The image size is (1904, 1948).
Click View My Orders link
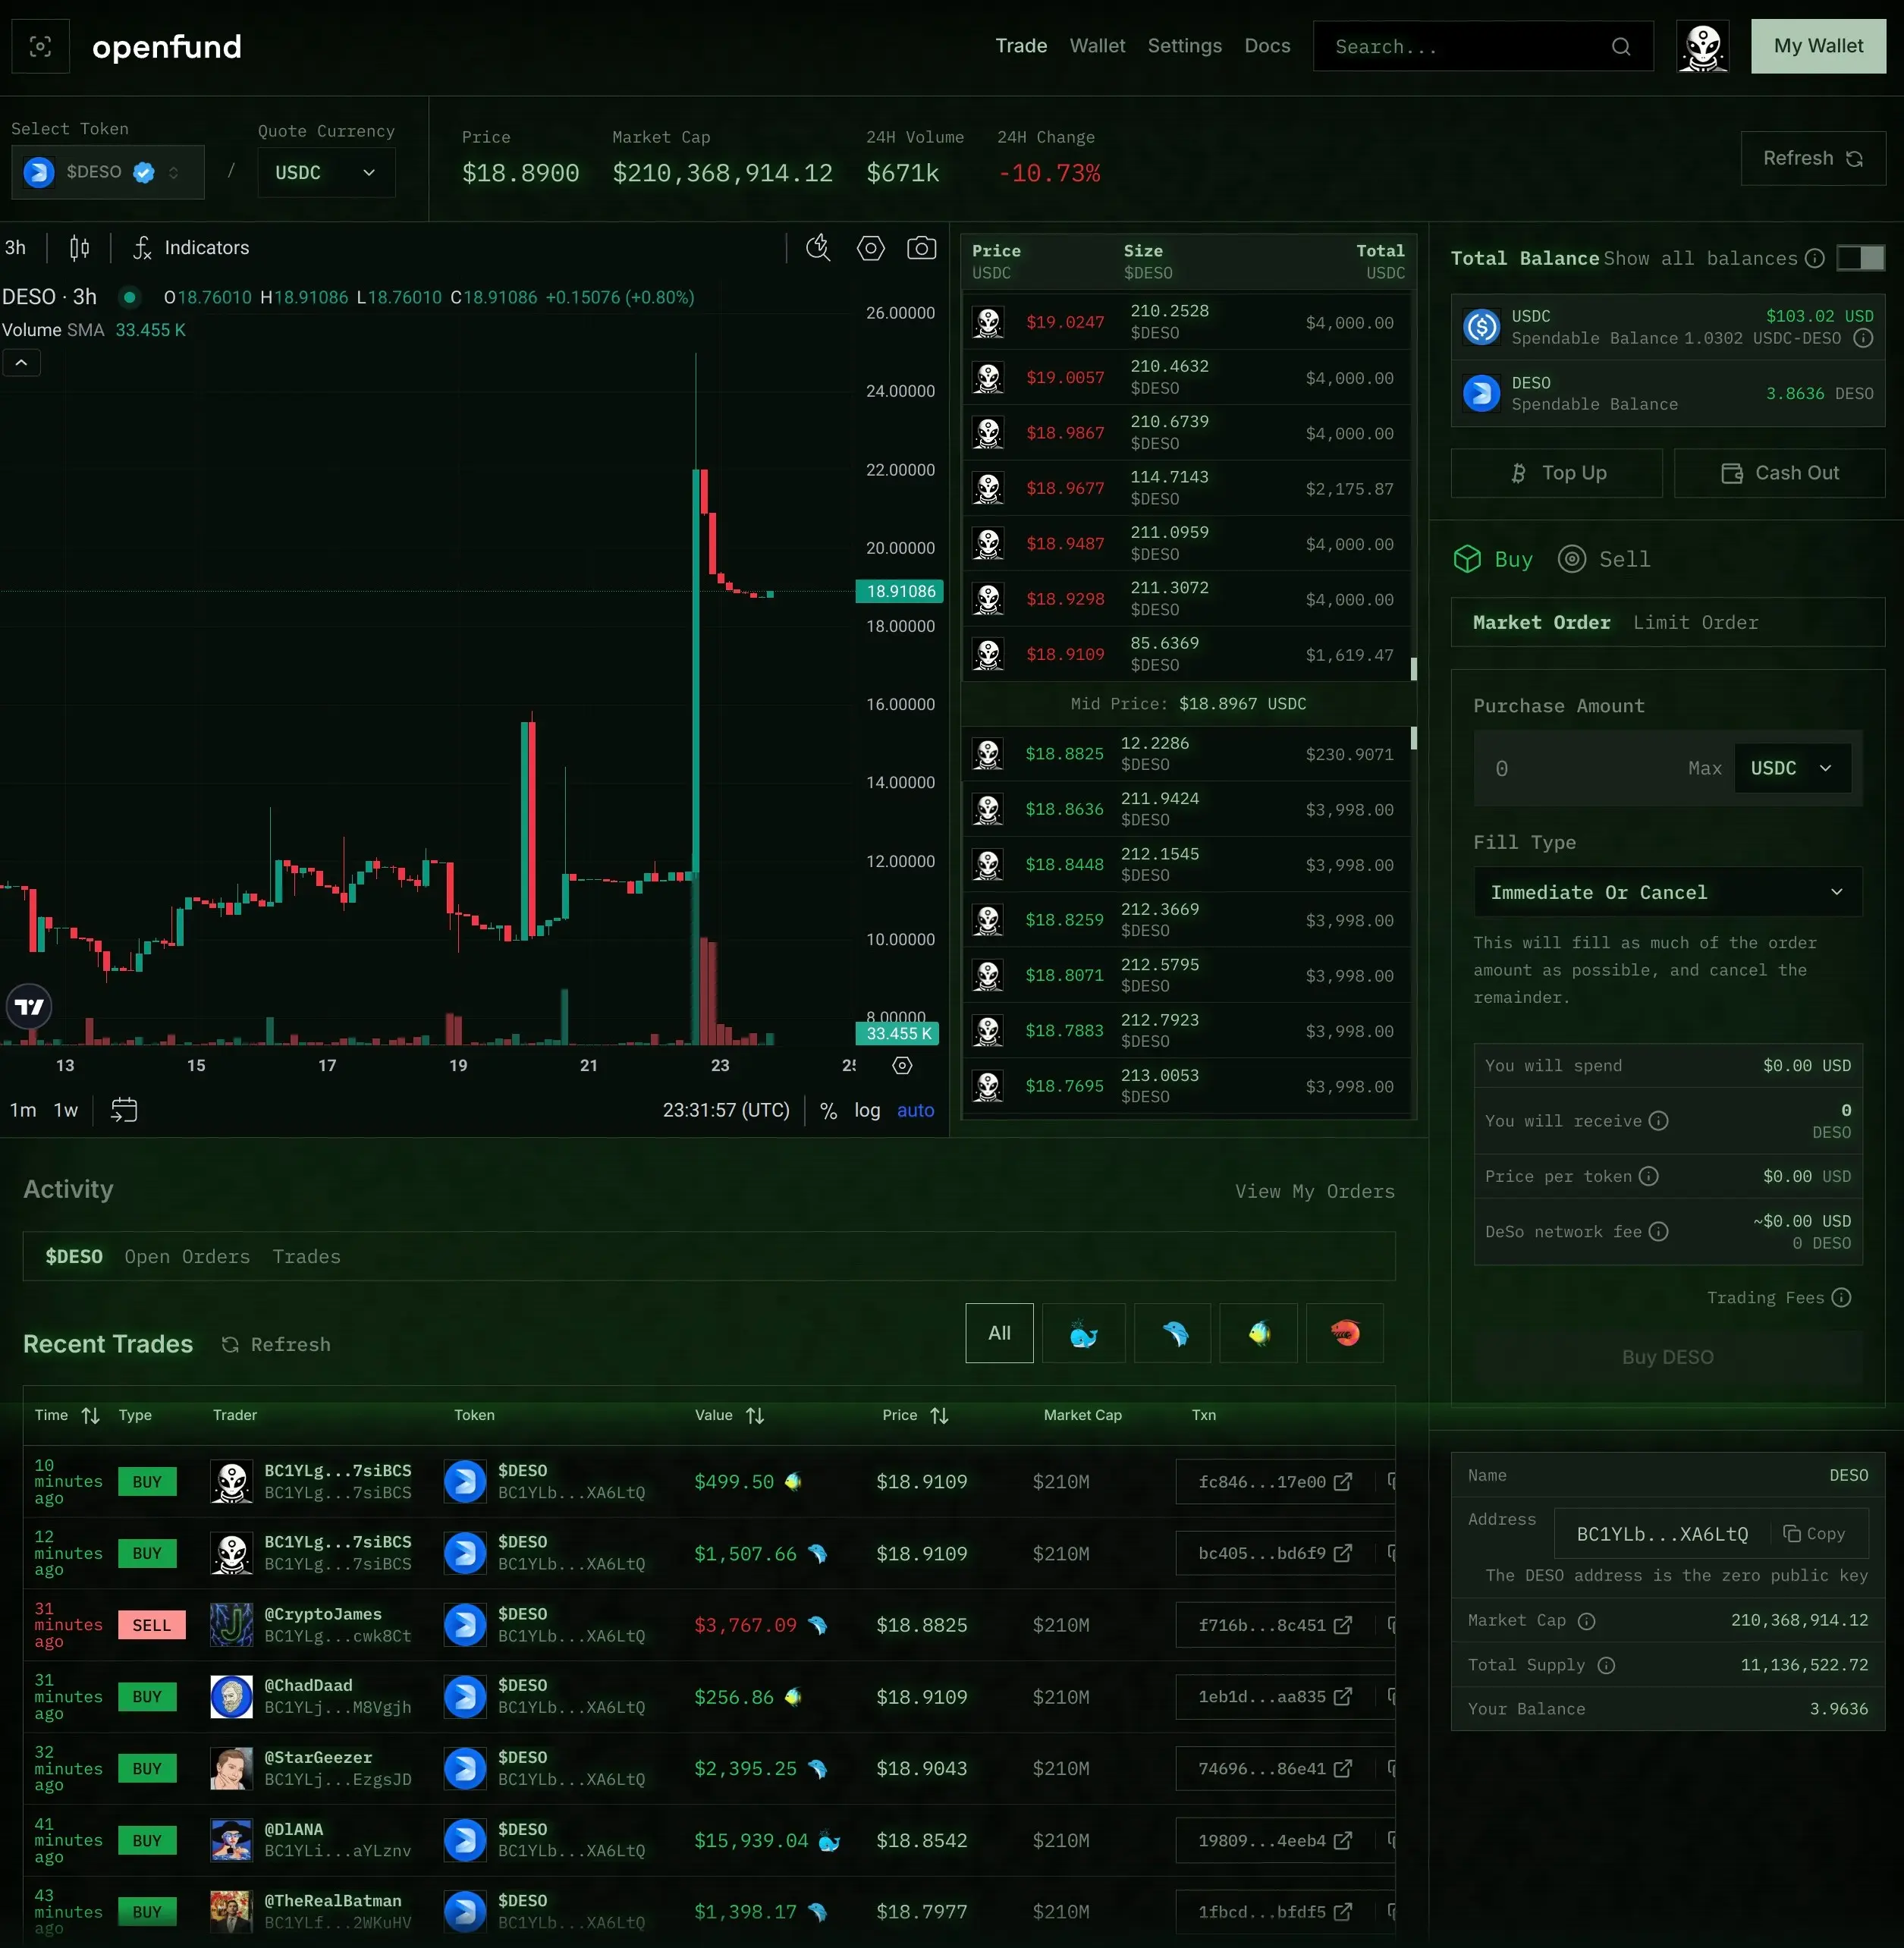point(1314,1191)
